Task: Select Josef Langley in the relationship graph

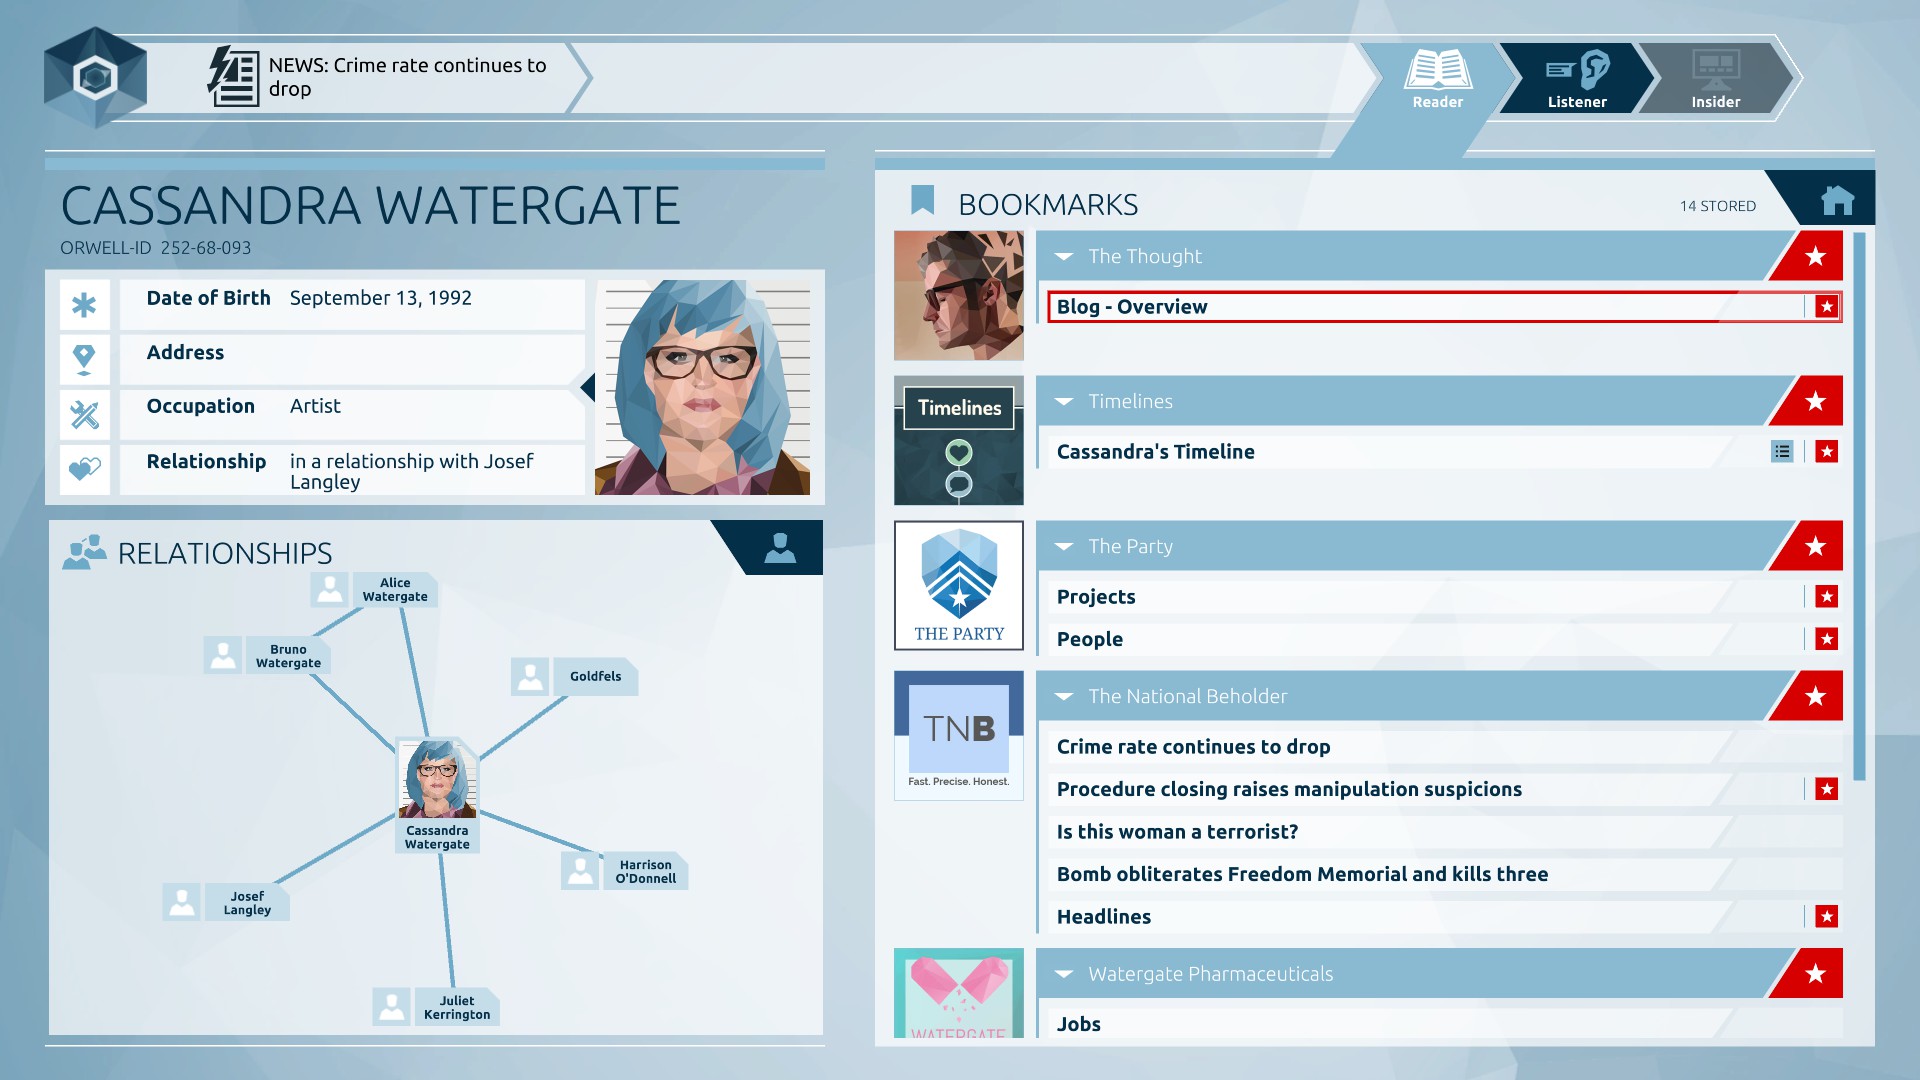Action: pos(246,900)
